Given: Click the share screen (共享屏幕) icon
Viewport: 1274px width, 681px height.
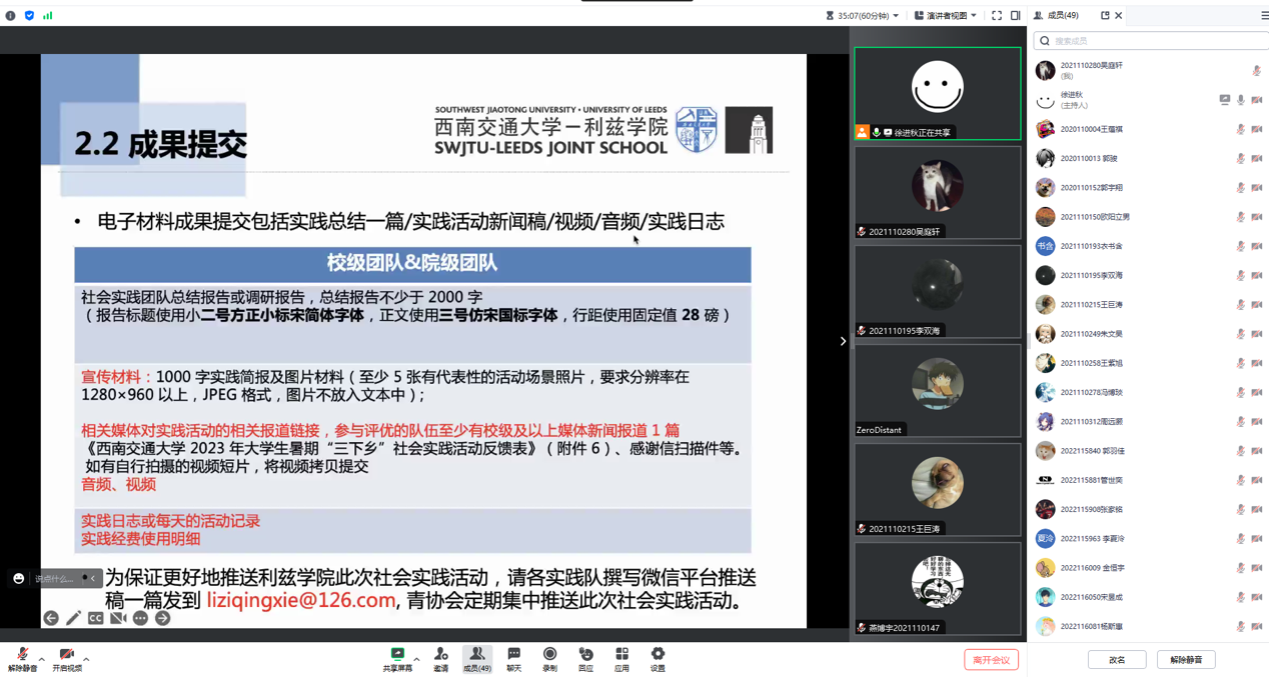Looking at the screenshot, I should click(x=397, y=658).
